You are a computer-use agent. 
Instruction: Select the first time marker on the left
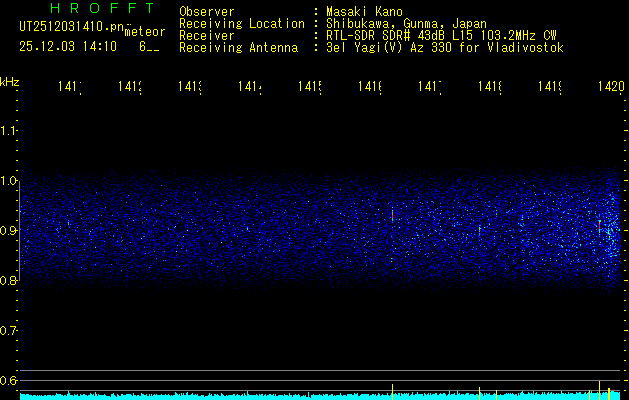69,88
